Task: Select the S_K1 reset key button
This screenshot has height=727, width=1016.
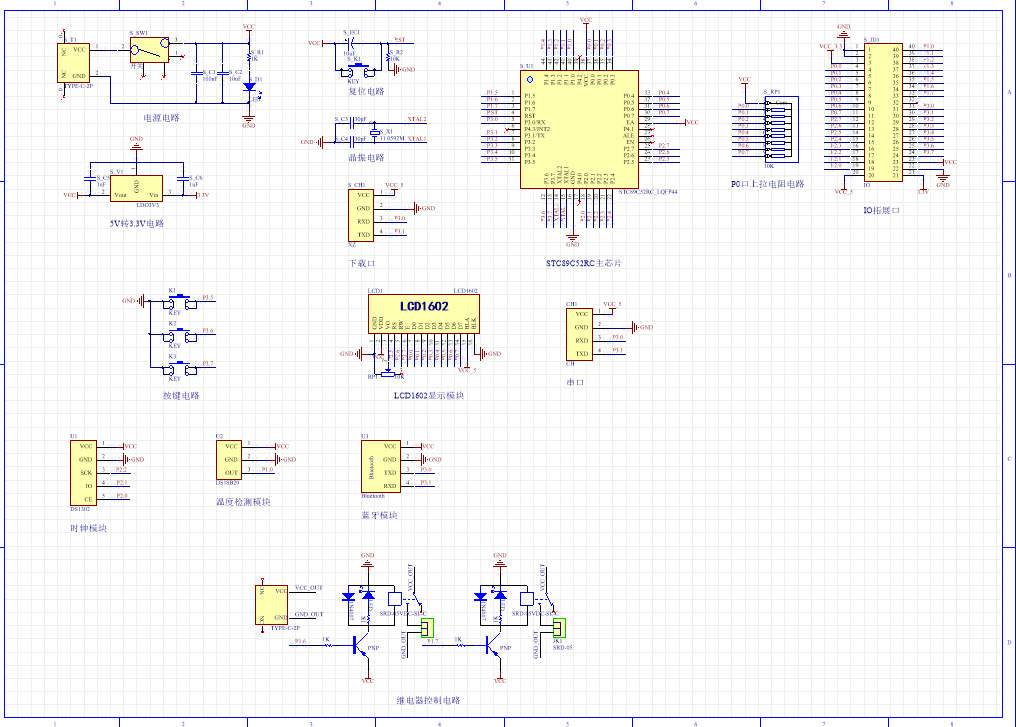Action: [356, 69]
